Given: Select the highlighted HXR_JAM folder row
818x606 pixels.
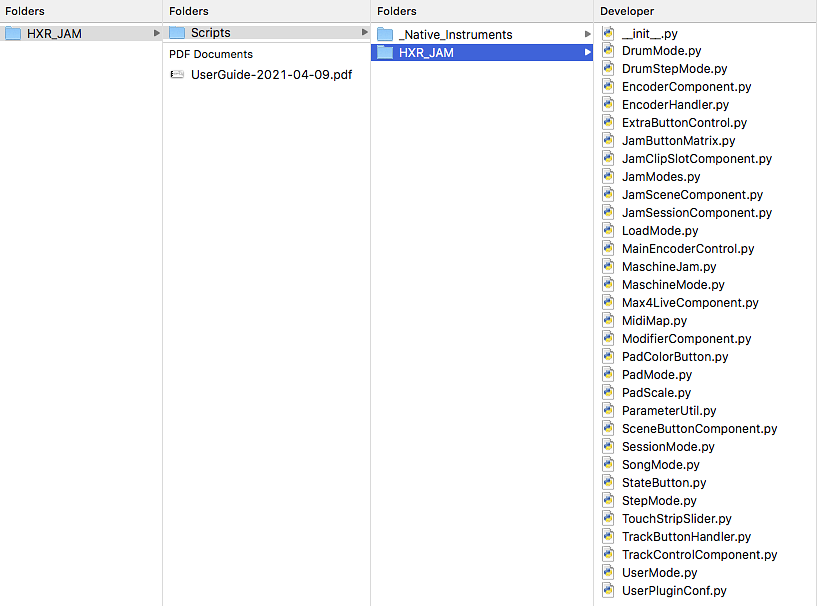Looking at the screenshot, I should click(482, 52).
